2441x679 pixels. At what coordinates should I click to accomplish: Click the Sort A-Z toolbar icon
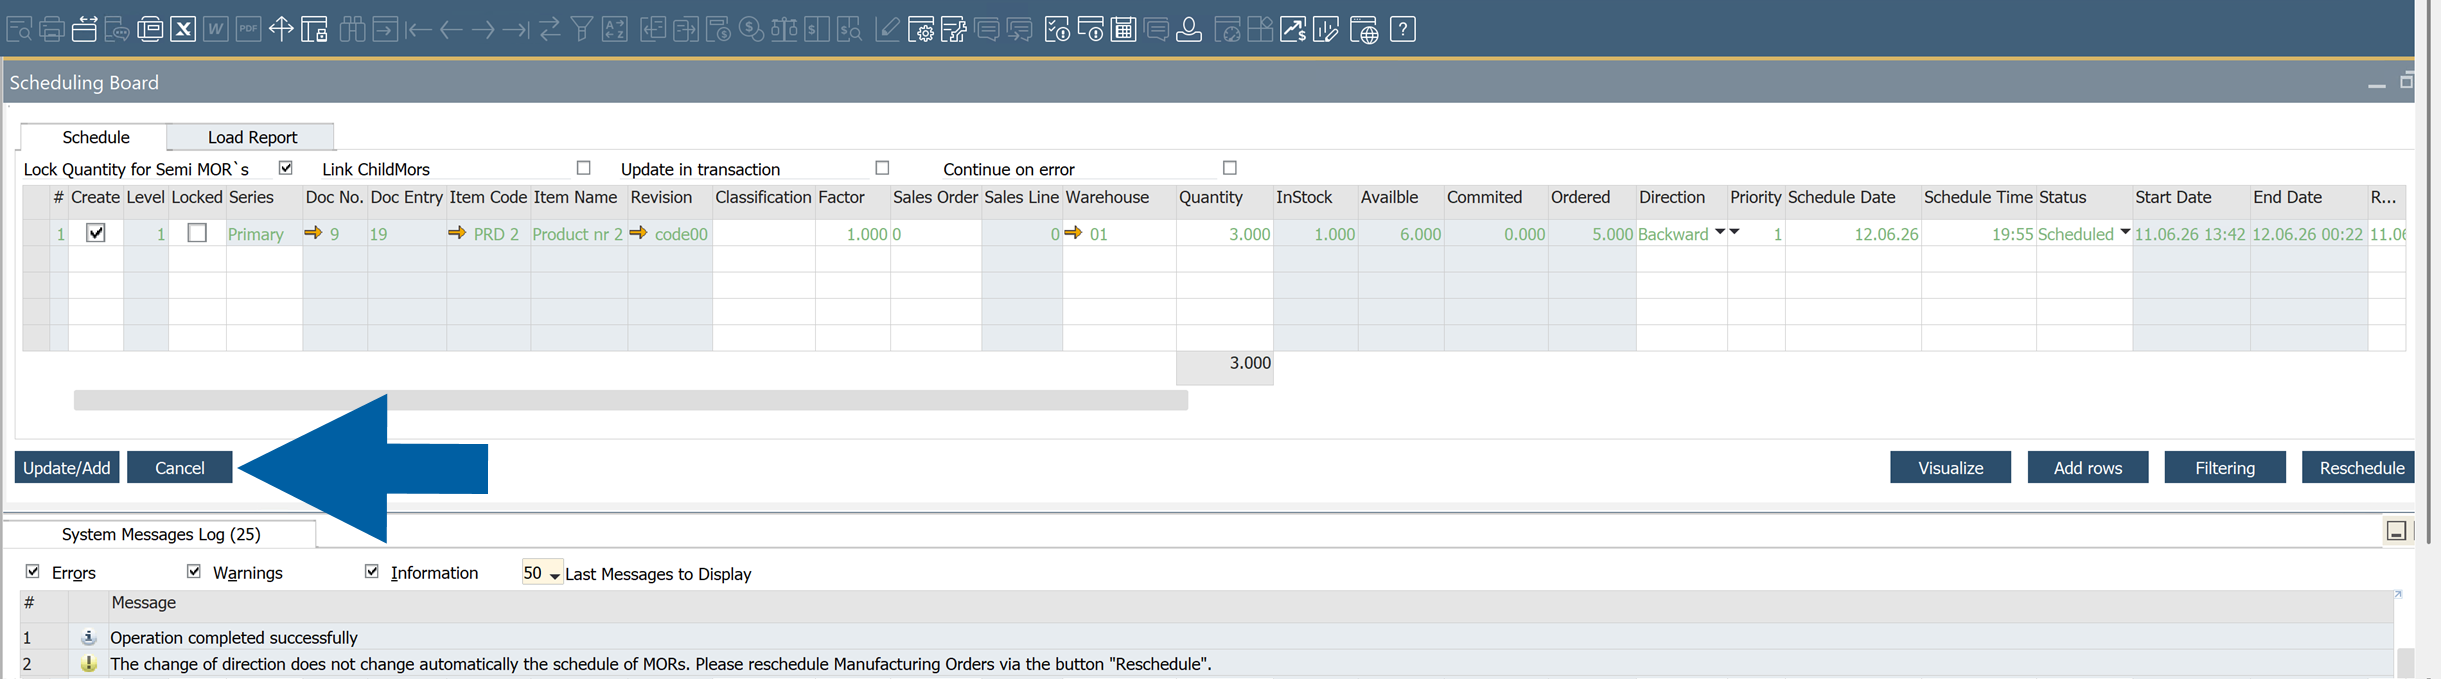[x=615, y=30]
